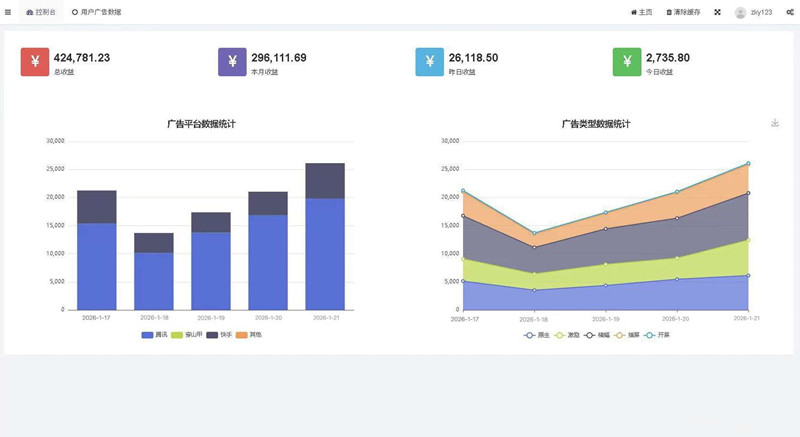Go to 主页 home link
The image size is (800, 437).
click(641, 12)
